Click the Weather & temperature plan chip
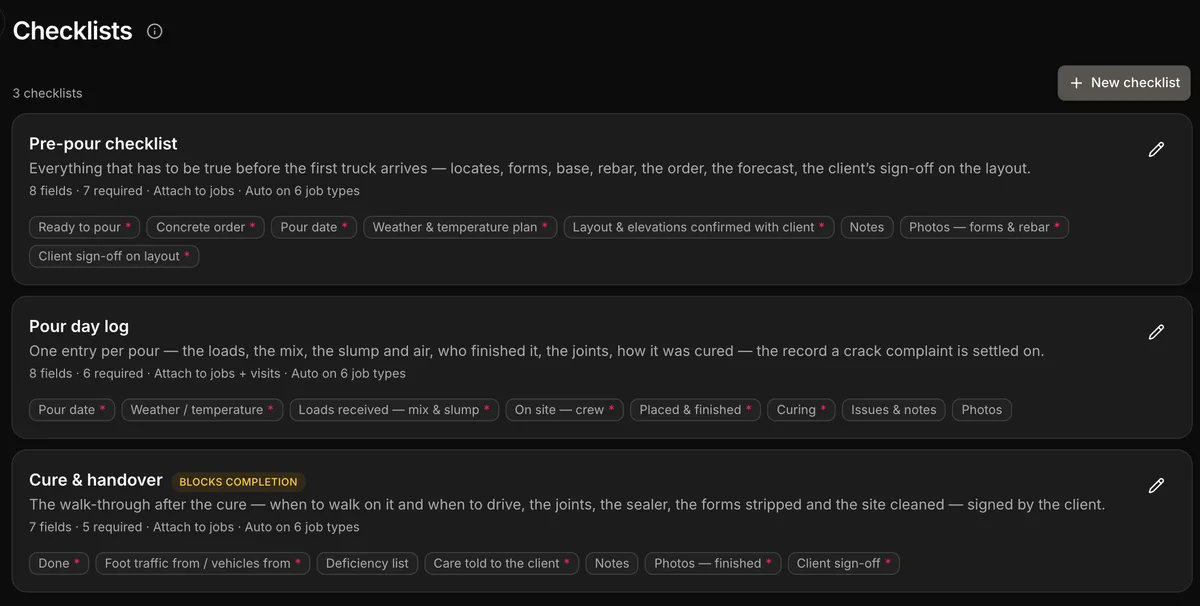 pyautogui.click(x=461, y=227)
